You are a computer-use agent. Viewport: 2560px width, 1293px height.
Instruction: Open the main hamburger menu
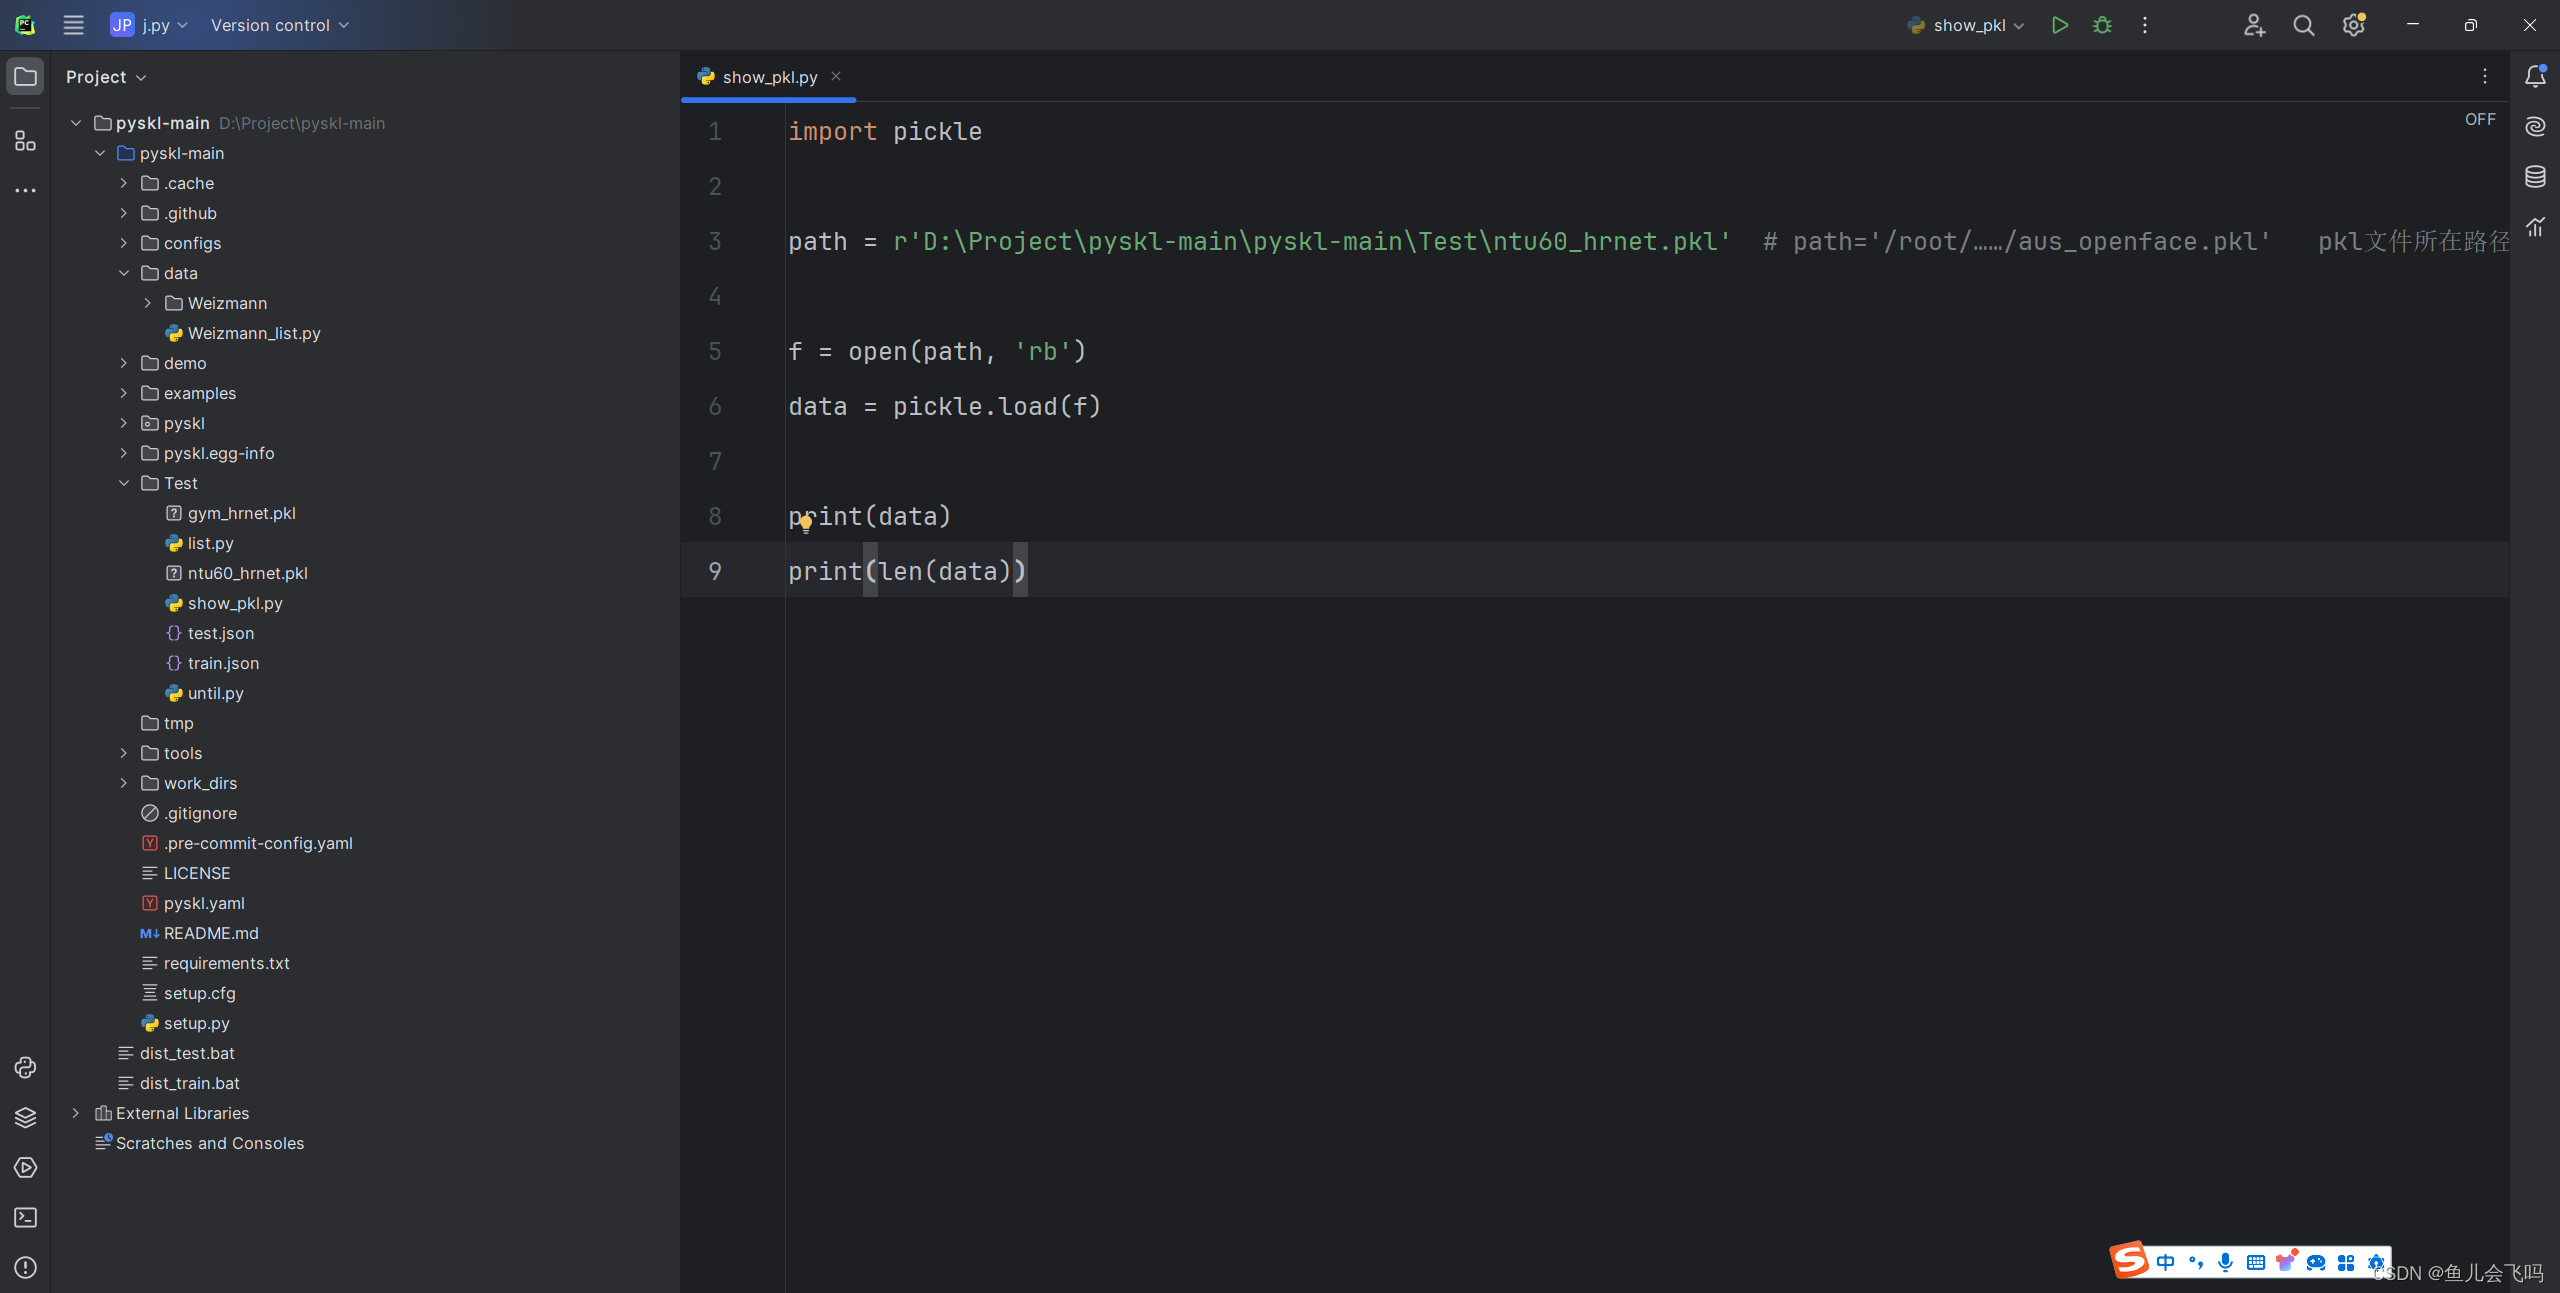tap(73, 25)
